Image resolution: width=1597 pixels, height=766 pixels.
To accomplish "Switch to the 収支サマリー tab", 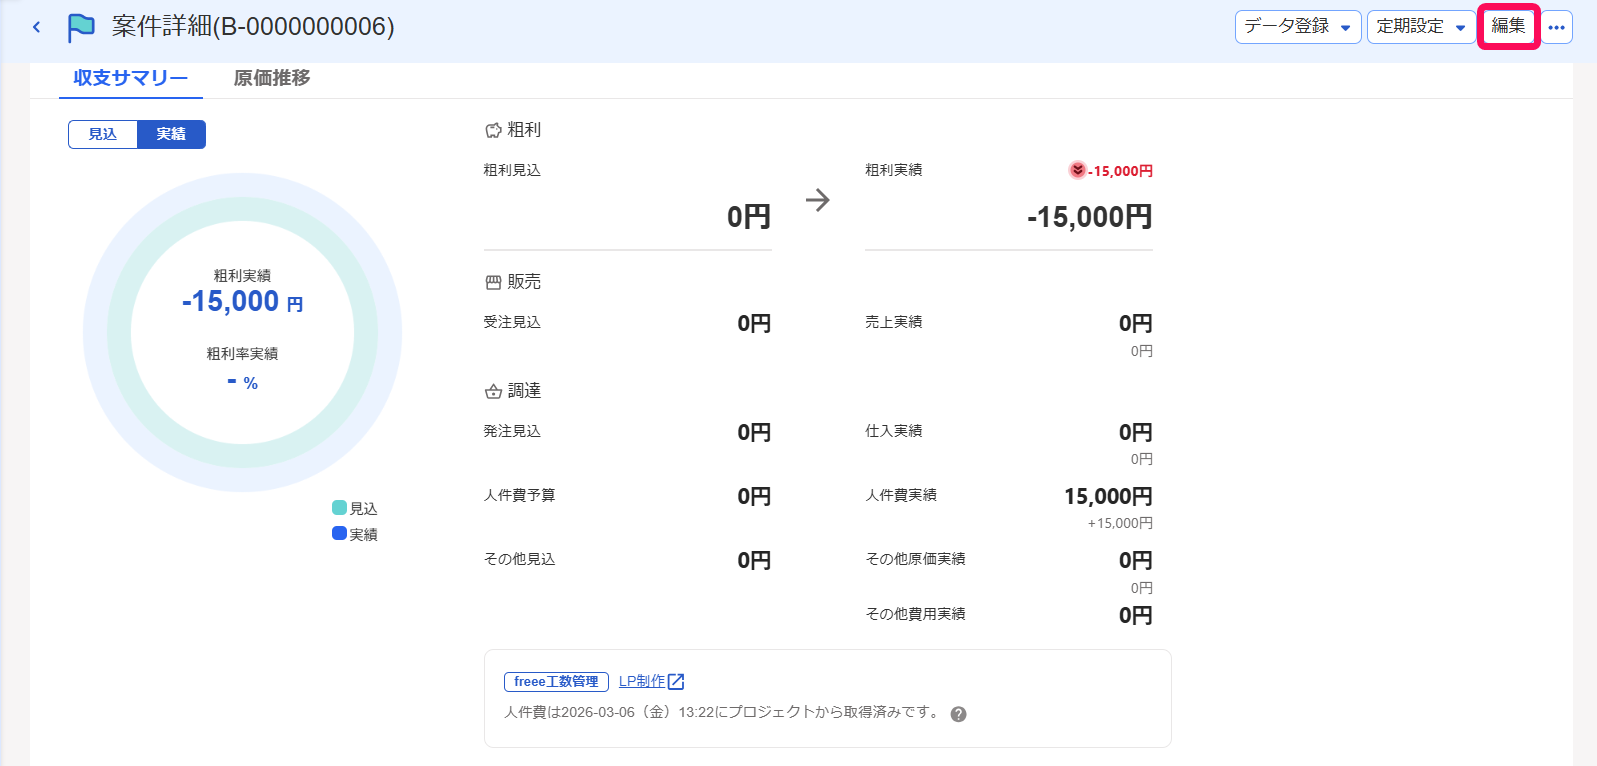I will coord(131,78).
